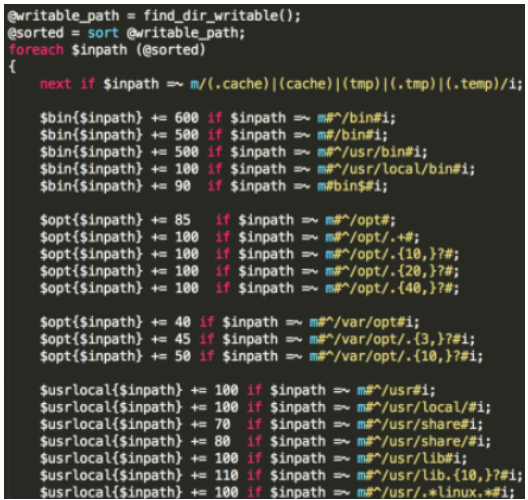The width and height of the screenshot is (528, 500).
Task: Click the $usrlocal line adding 80
Action: pos(265,441)
